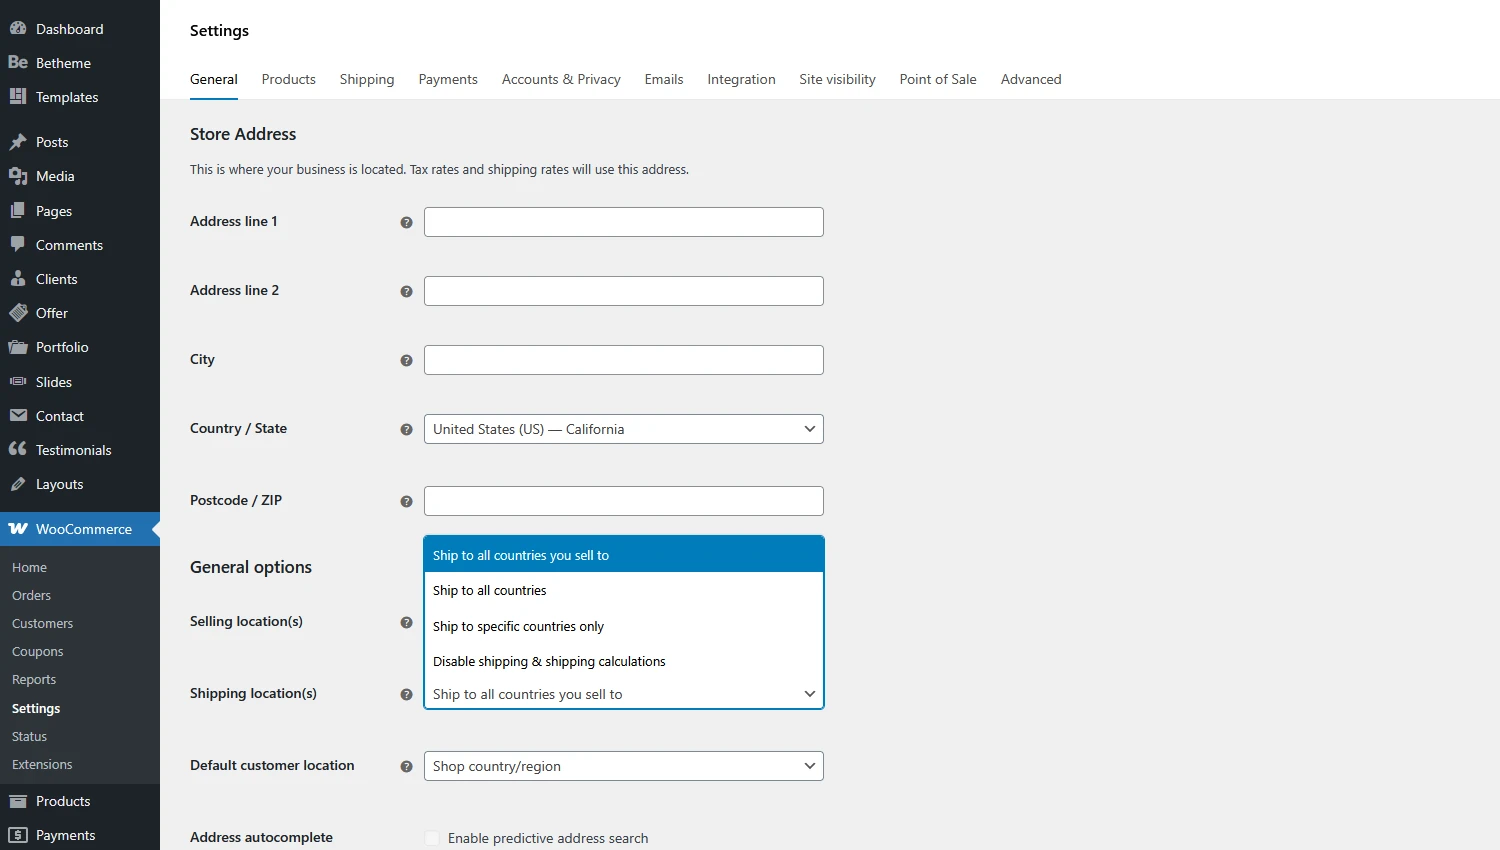Select 'Ship to specific countries only' option
Screen dimensions: 1500x850
point(518,626)
